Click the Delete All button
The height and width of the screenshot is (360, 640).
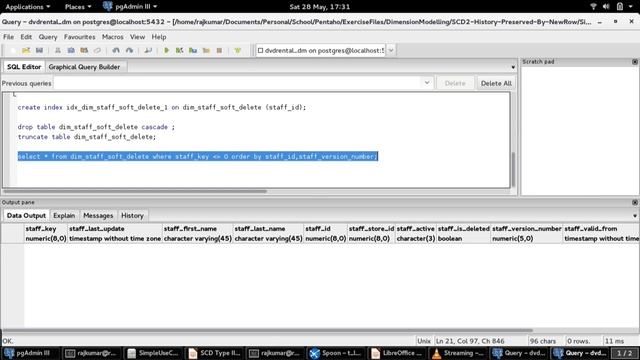coord(496,83)
